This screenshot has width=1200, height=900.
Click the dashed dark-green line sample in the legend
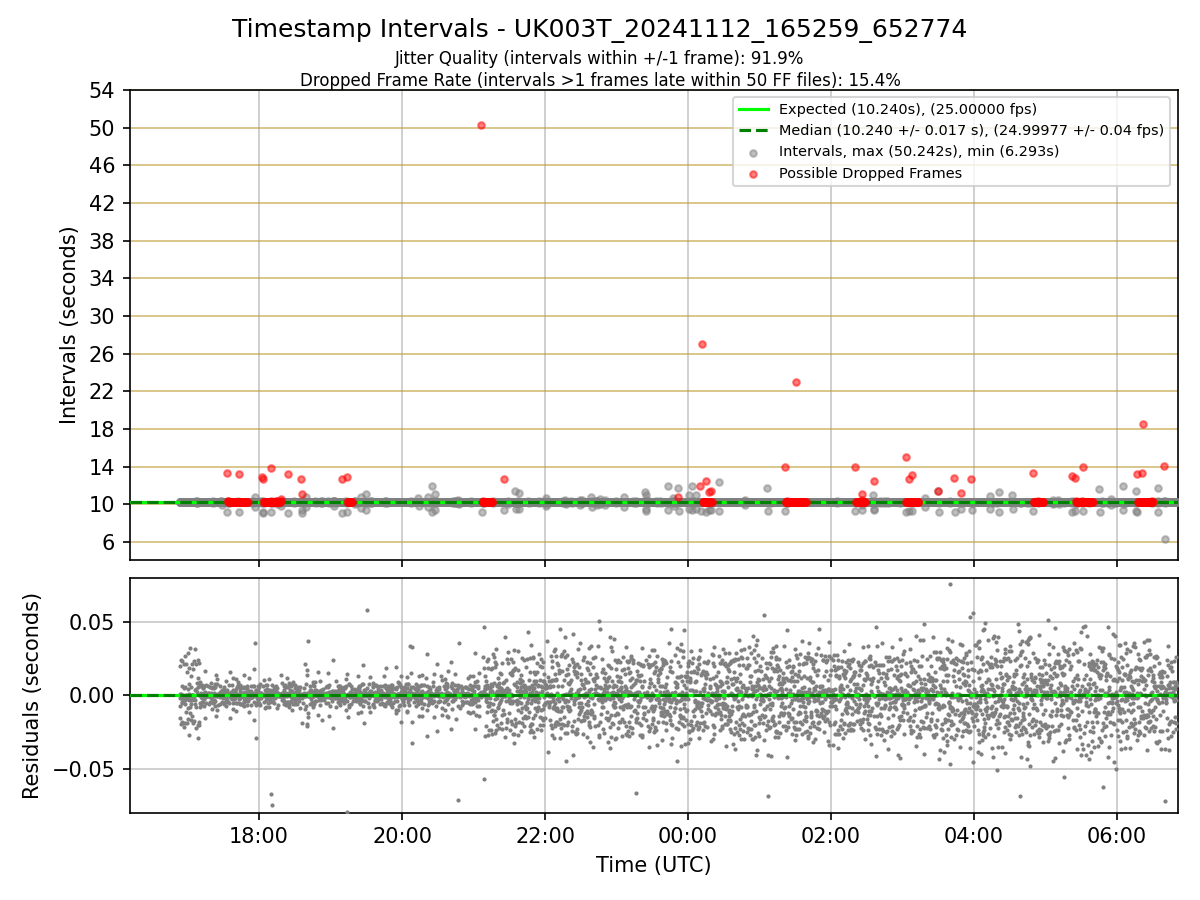pyautogui.click(x=754, y=130)
